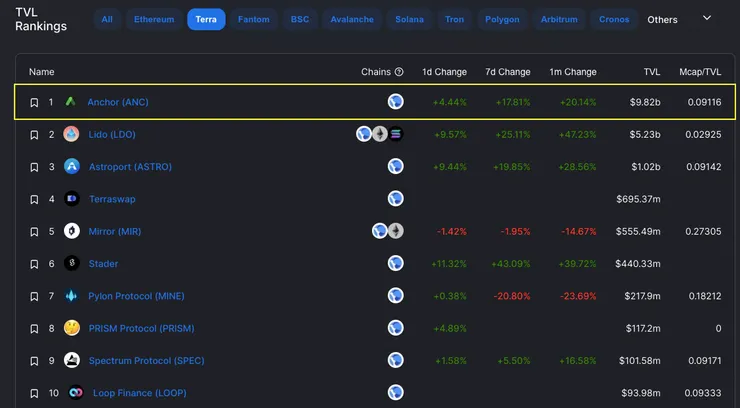Viewport: 740px width, 408px height.
Task: Click the Anchor protocol logo icon
Action: pyautogui.click(x=71, y=102)
